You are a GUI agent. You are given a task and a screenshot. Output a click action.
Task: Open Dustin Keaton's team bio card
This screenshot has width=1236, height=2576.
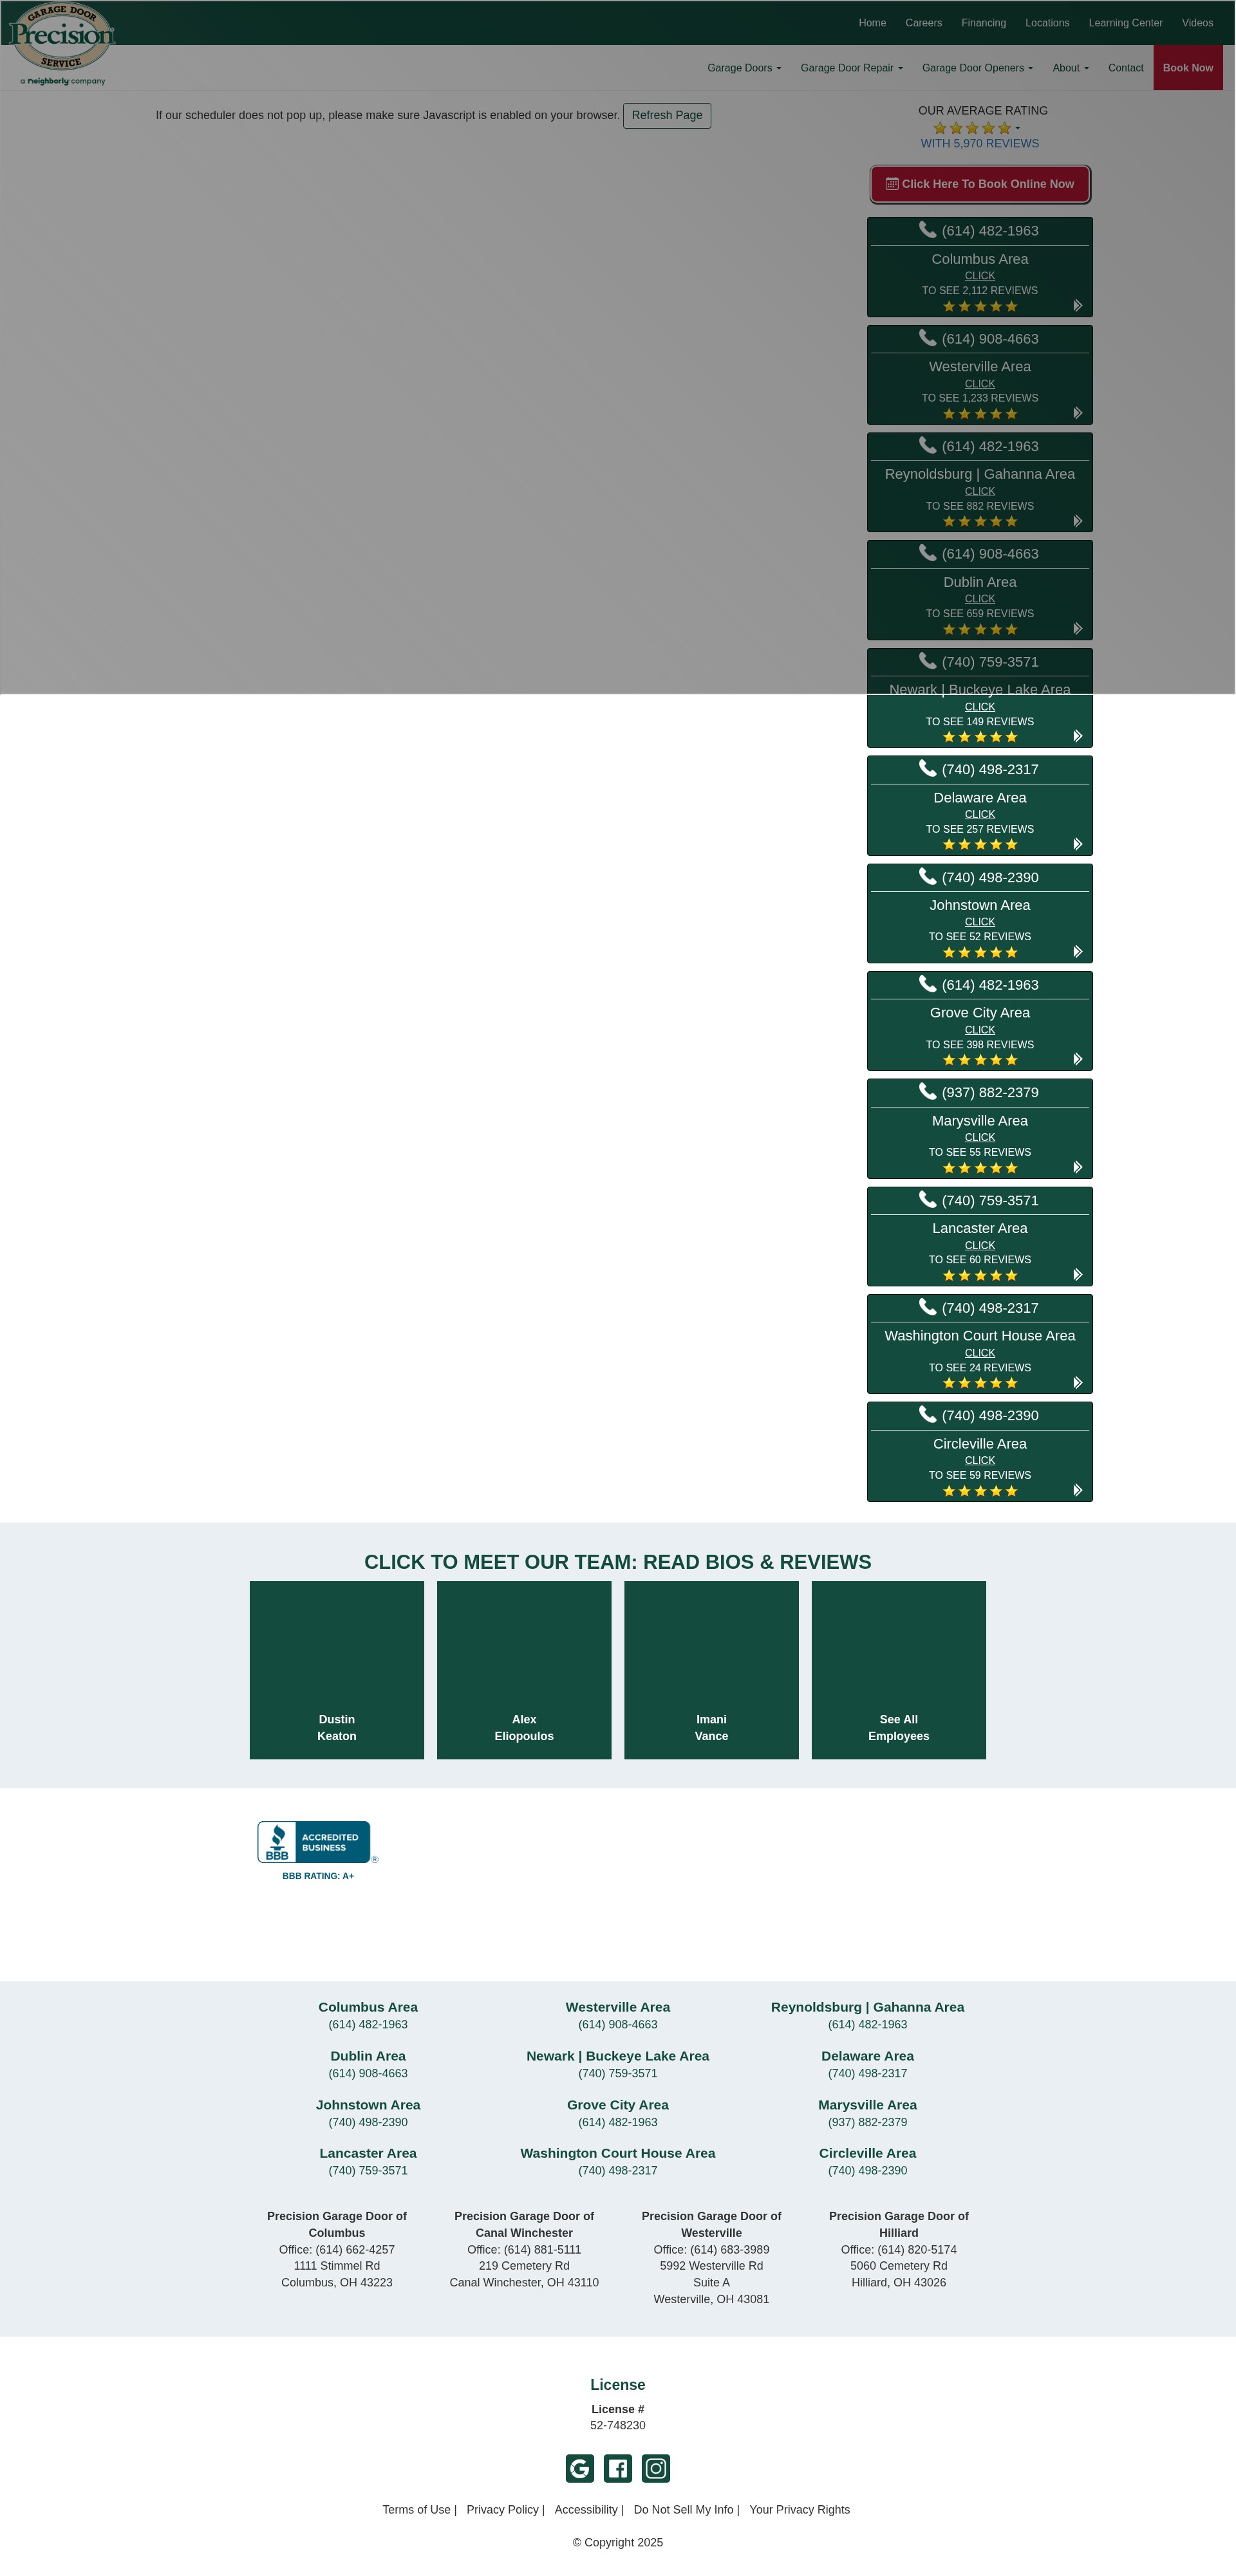pos(337,1669)
